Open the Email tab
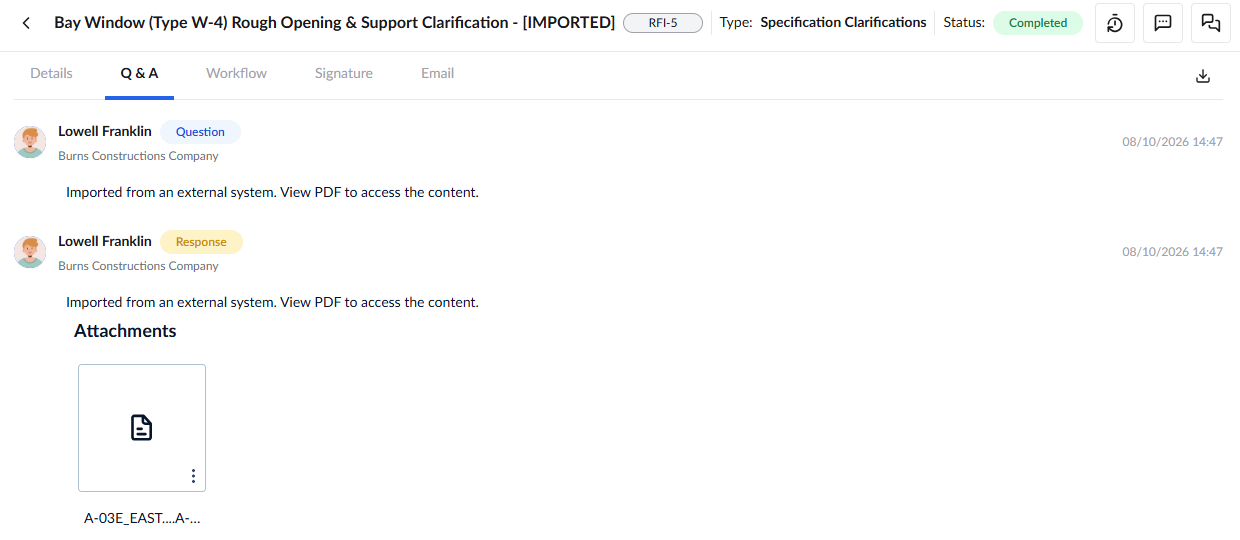Image resolution: width=1240 pixels, height=540 pixels. (437, 73)
